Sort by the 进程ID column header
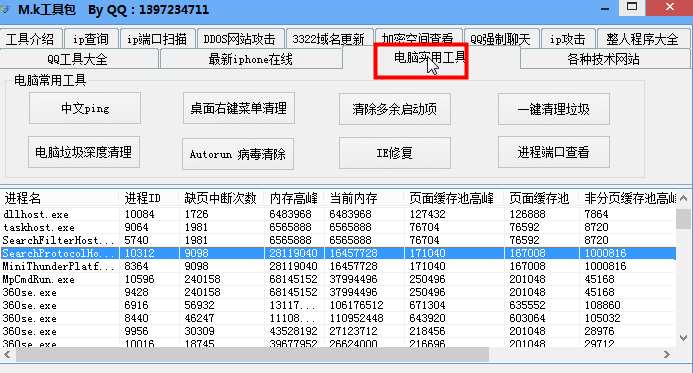 pos(149,198)
